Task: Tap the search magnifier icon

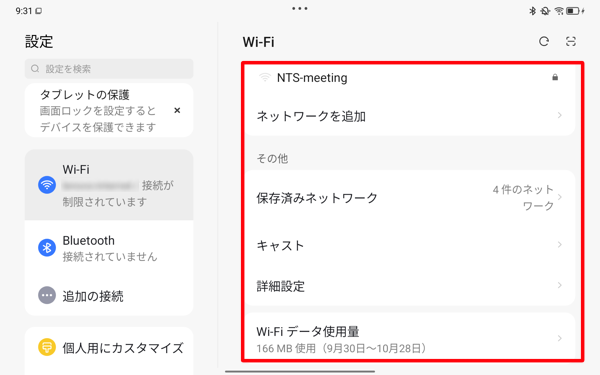Action: pos(35,69)
